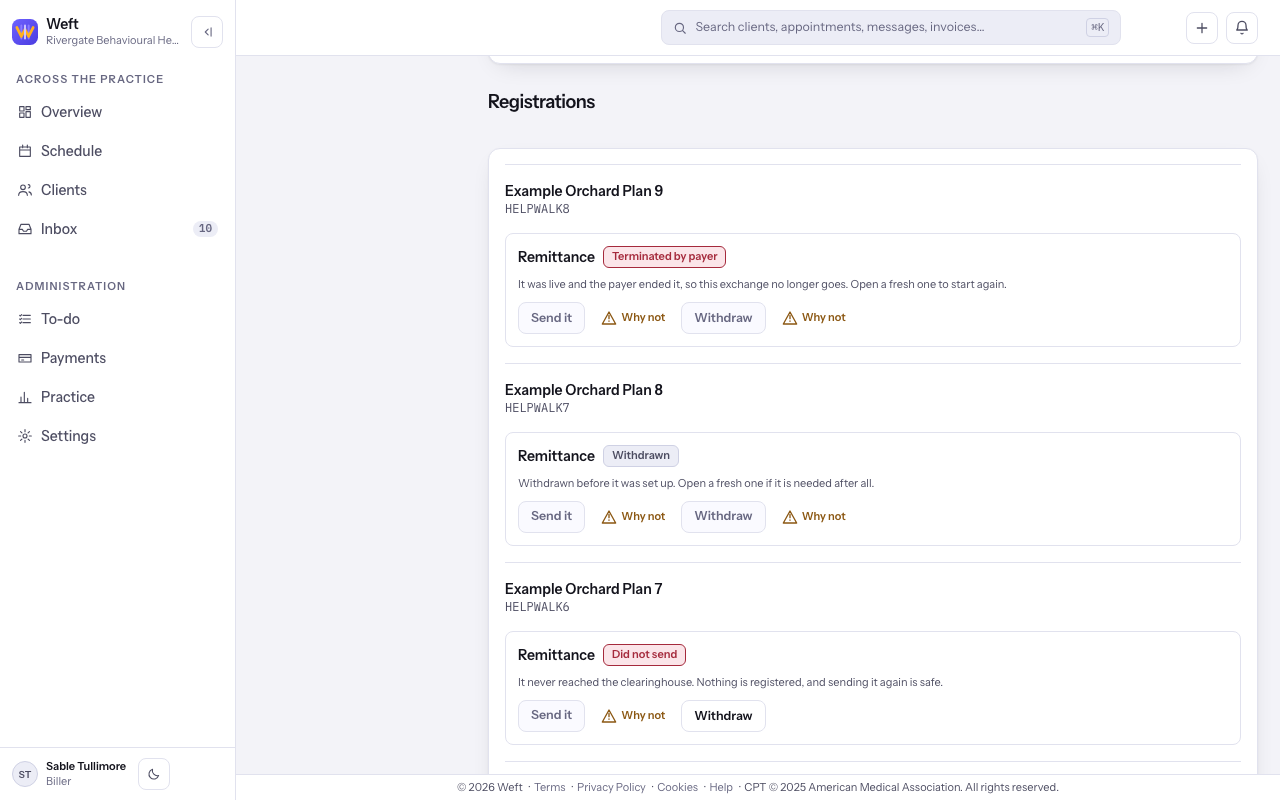Open notifications bell

tap(1242, 28)
